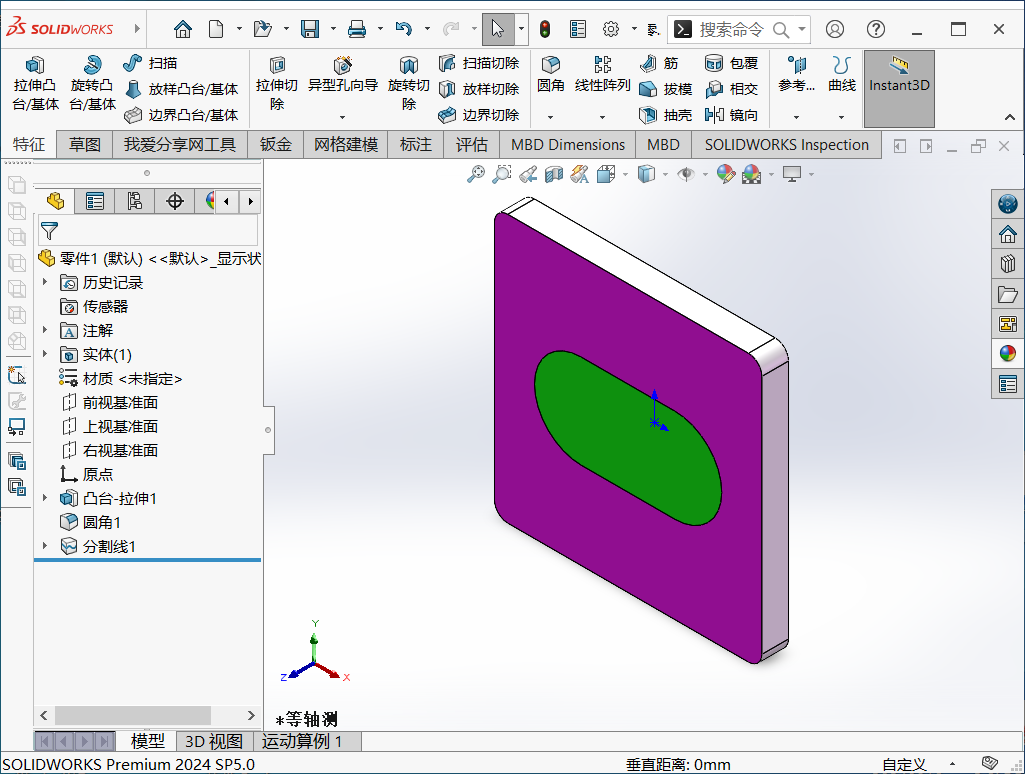The image size is (1025, 774).
Task: Switch to the 评估 ribbon tab
Action: tap(471, 144)
